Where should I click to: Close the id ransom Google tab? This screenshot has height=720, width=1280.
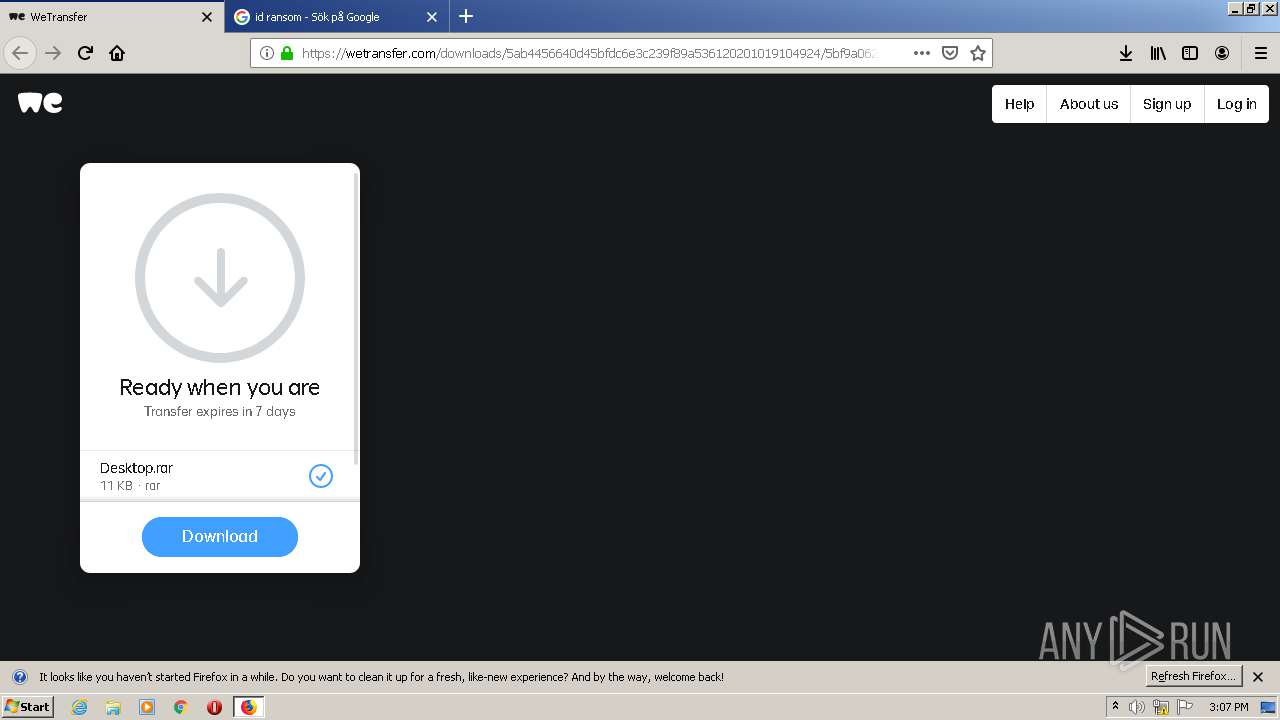click(x=432, y=17)
